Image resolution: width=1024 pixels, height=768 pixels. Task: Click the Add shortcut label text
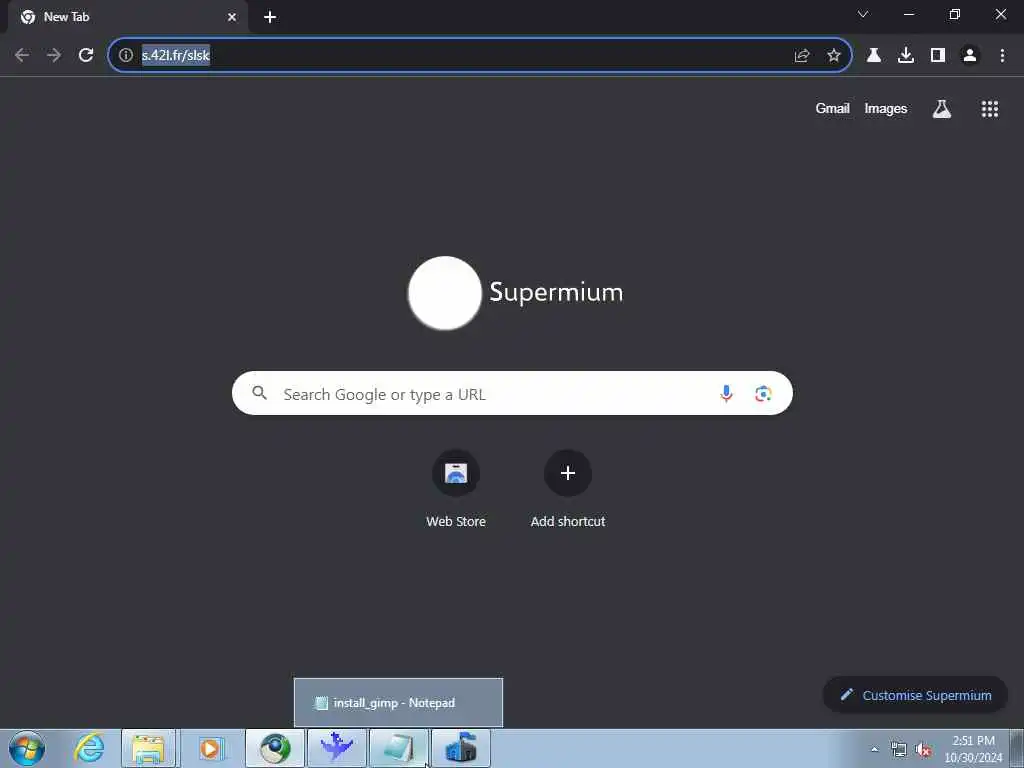(568, 521)
